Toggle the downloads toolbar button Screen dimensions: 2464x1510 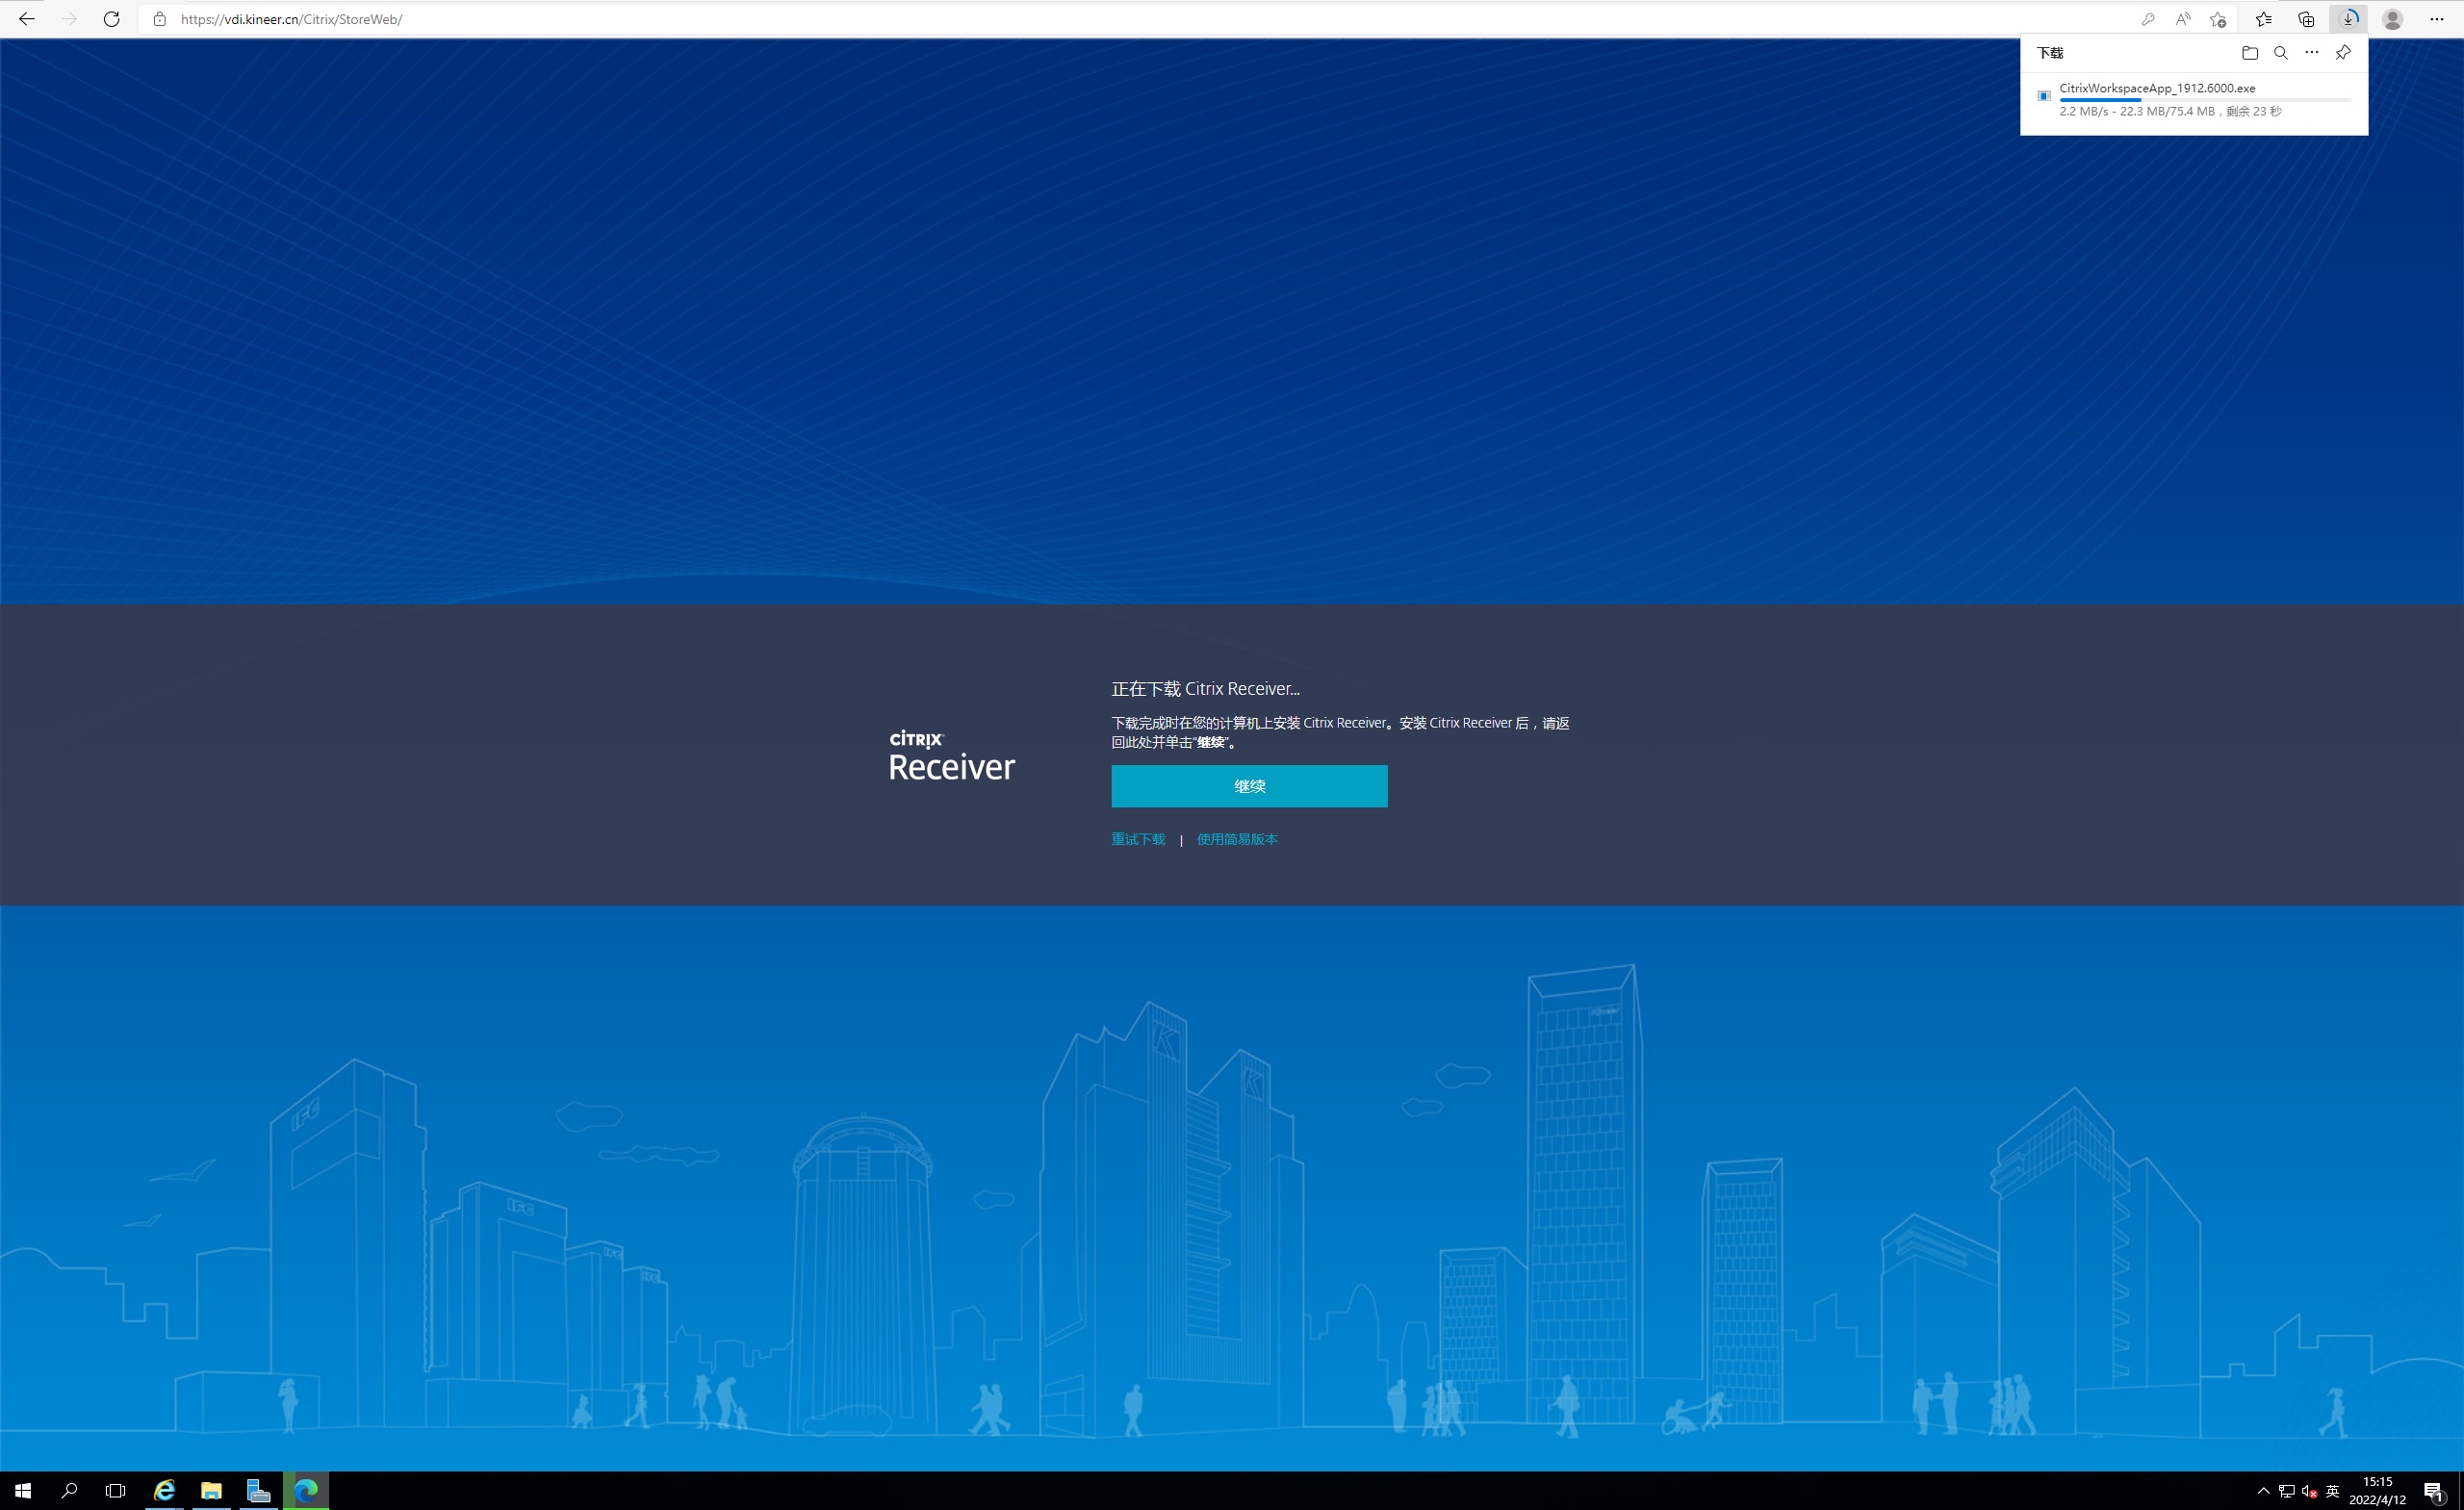(2349, 19)
